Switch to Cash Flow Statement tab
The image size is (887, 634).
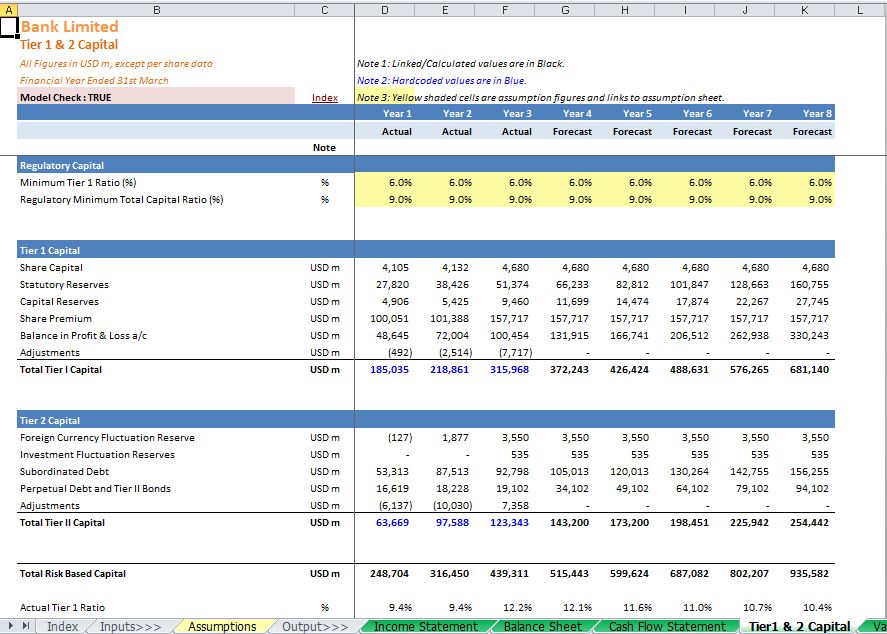pyautogui.click(x=667, y=627)
